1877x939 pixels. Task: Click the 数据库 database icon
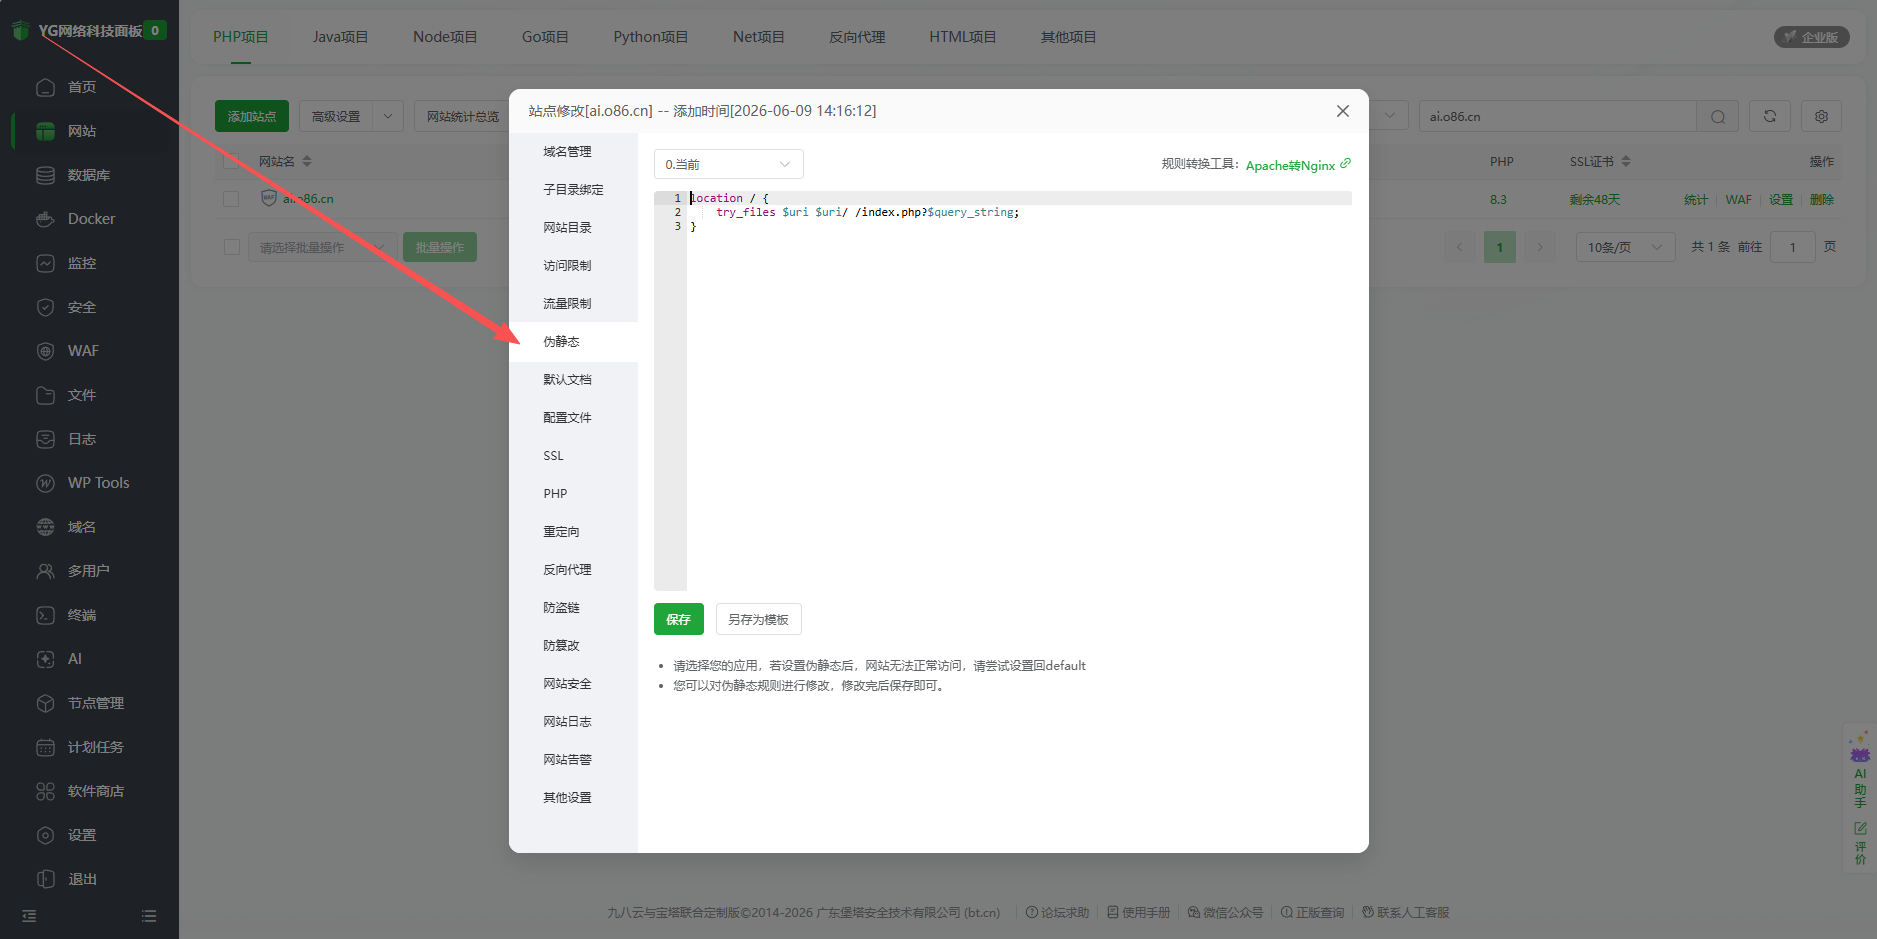click(x=45, y=175)
